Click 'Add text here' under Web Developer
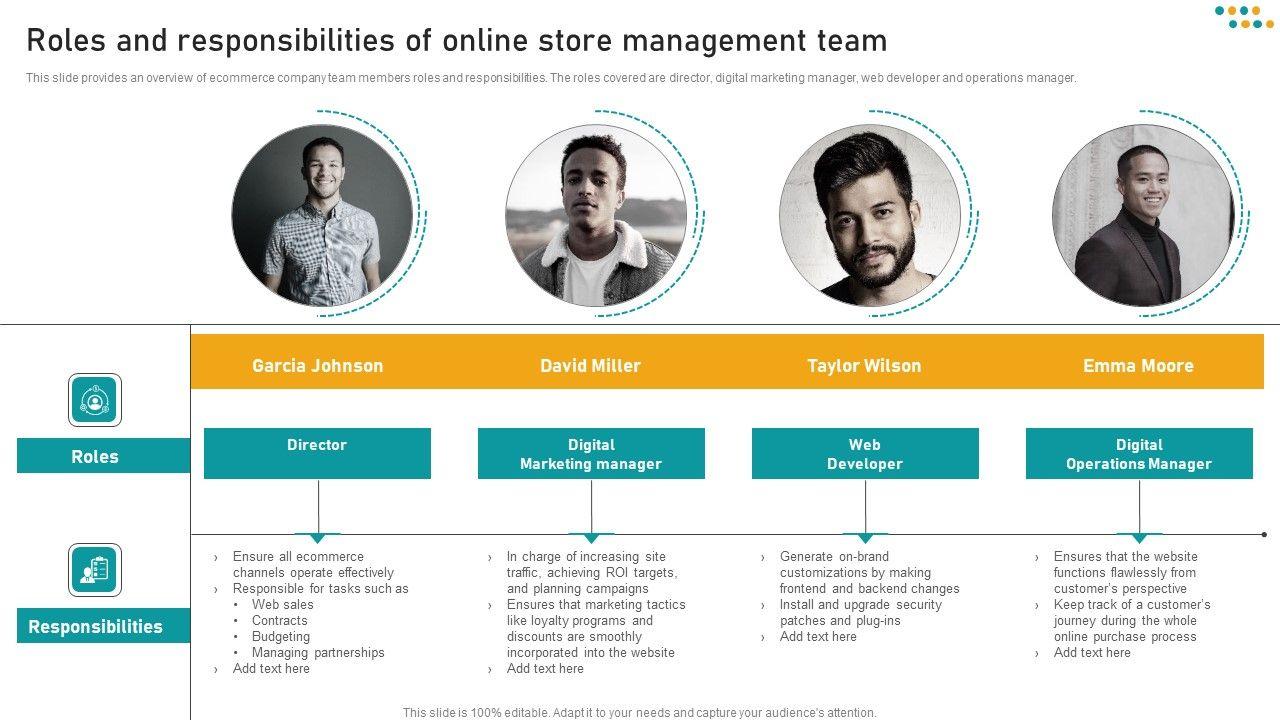Image resolution: width=1280 pixels, height=720 pixels. point(818,637)
